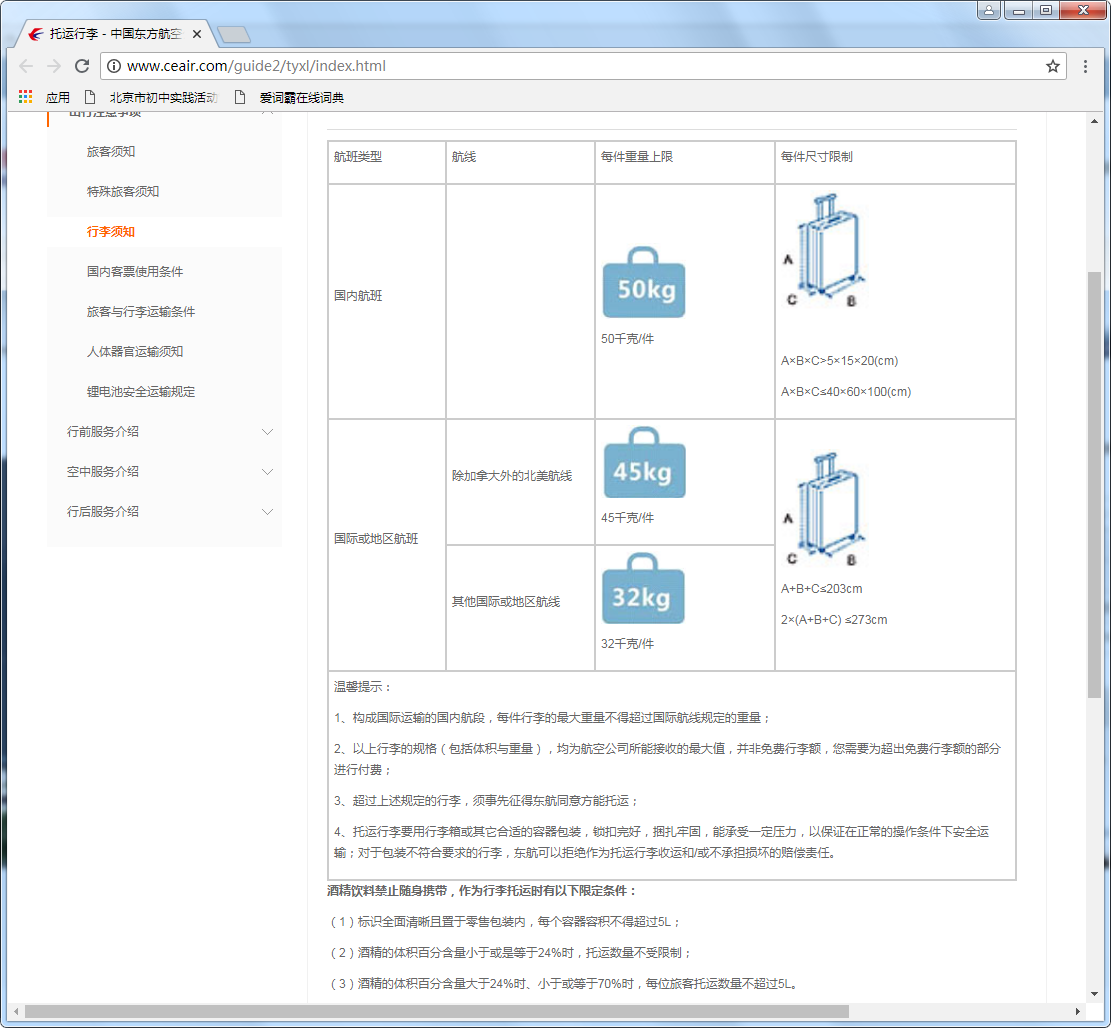This screenshot has width=1111, height=1028.
Task: Open 特殊旅客须知 in sidebar
Action: [123, 191]
